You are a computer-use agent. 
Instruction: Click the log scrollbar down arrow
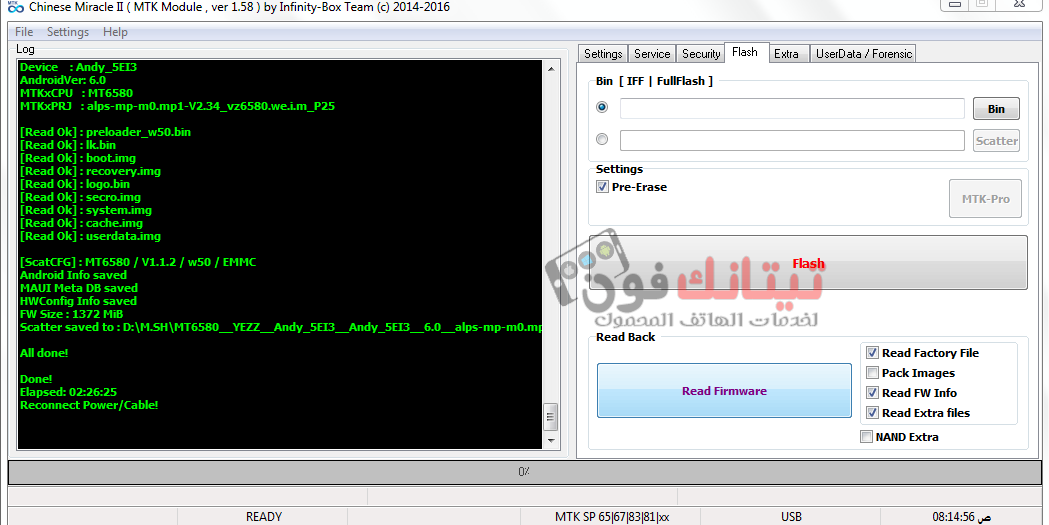click(x=551, y=441)
